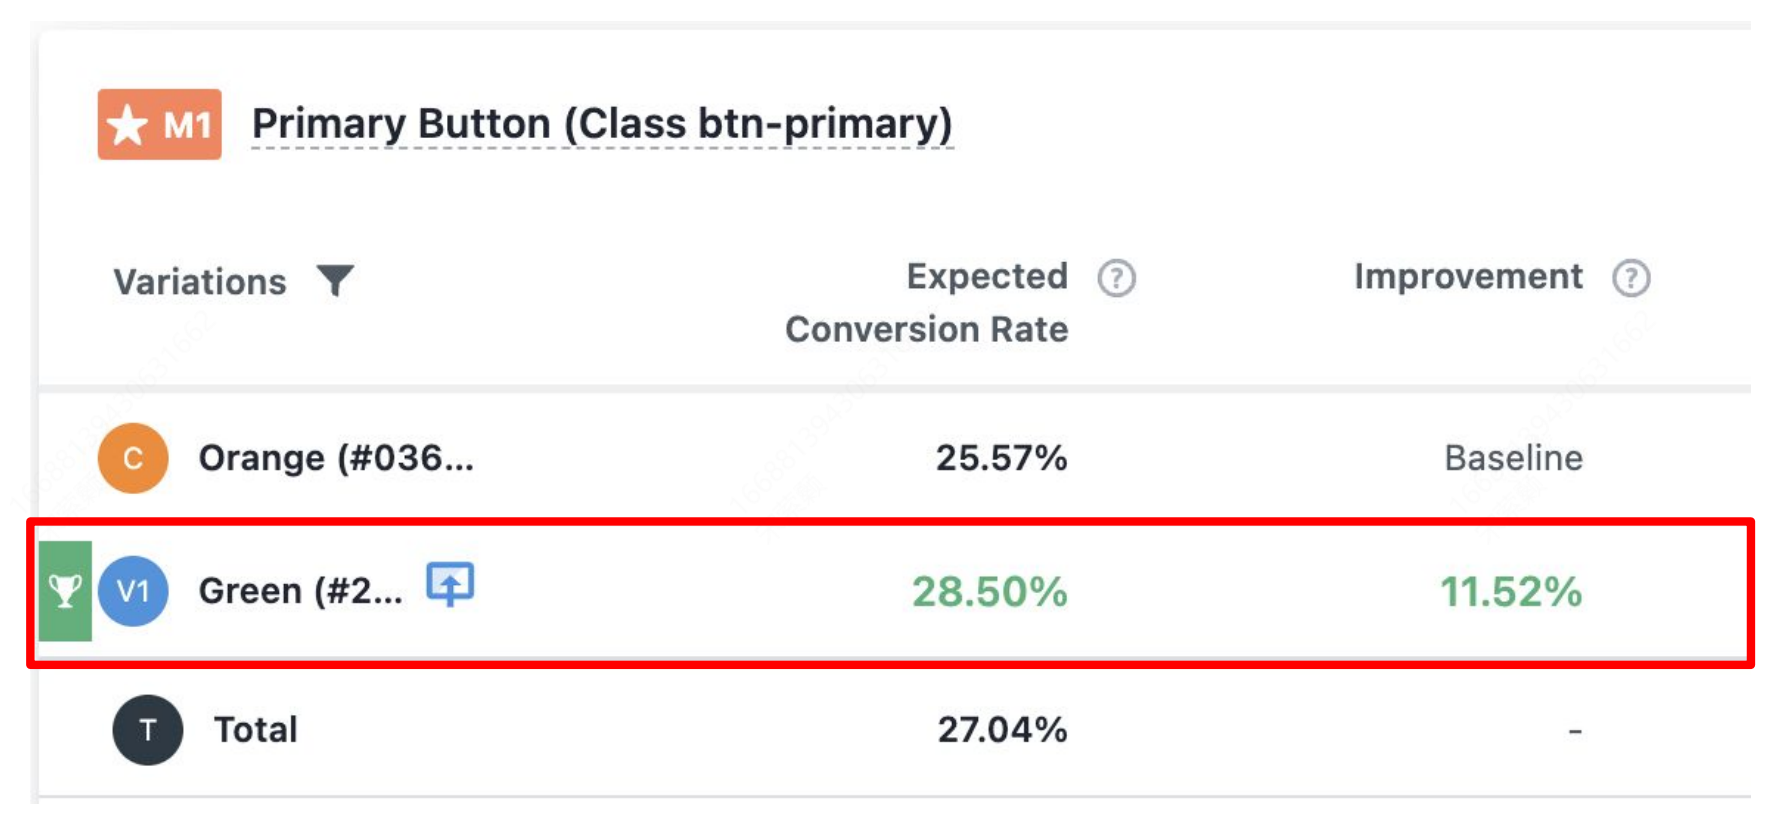Viewport: 1790px width, 823px height.
Task: Select the Variations filter funnel icon
Action: pyautogui.click(x=335, y=281)
